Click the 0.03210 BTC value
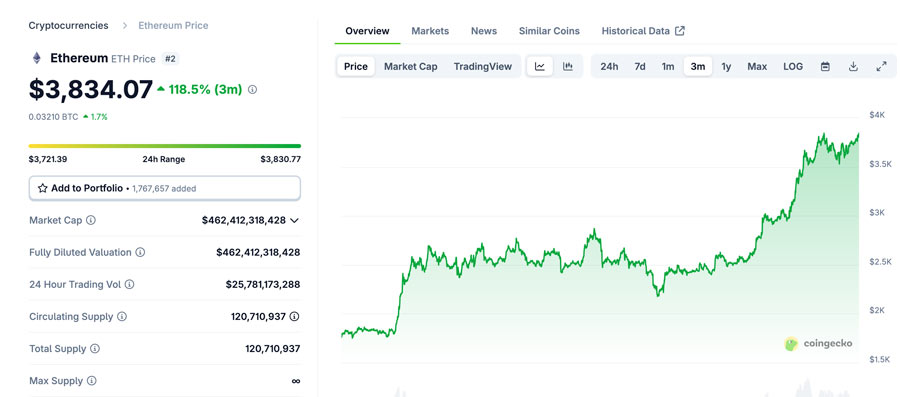Viewport: 900px width, 397px height. click(53, 116)
